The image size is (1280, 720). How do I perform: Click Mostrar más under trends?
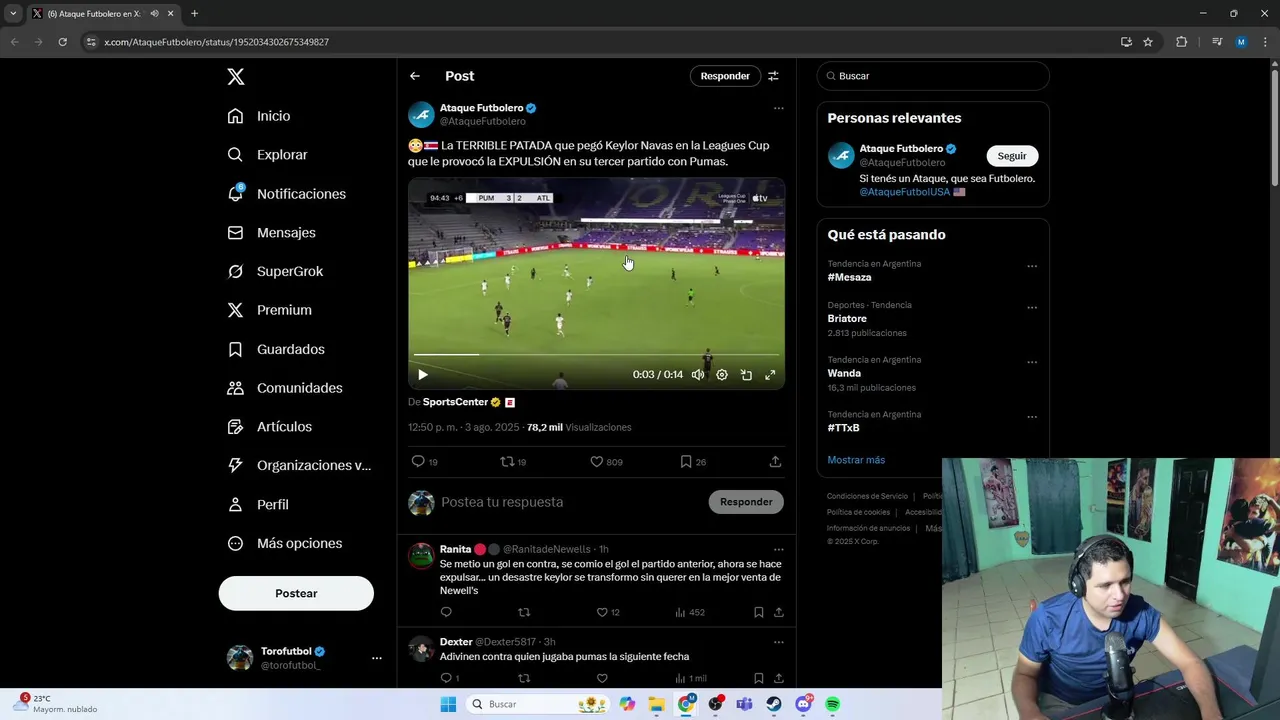coord(856,460)
